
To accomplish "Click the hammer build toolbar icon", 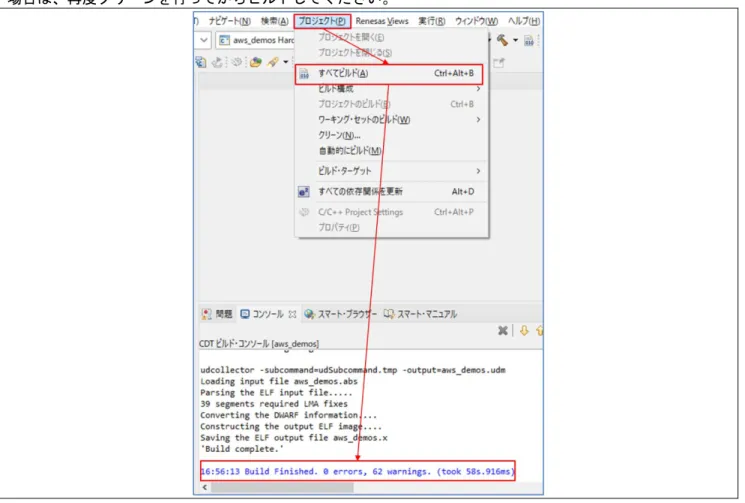I will [x=502, y=40].
